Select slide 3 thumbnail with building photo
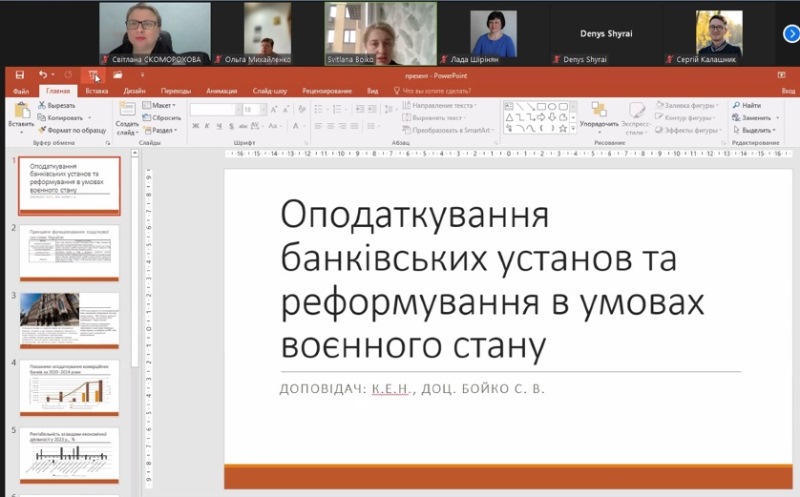 (x=69, y=320)
